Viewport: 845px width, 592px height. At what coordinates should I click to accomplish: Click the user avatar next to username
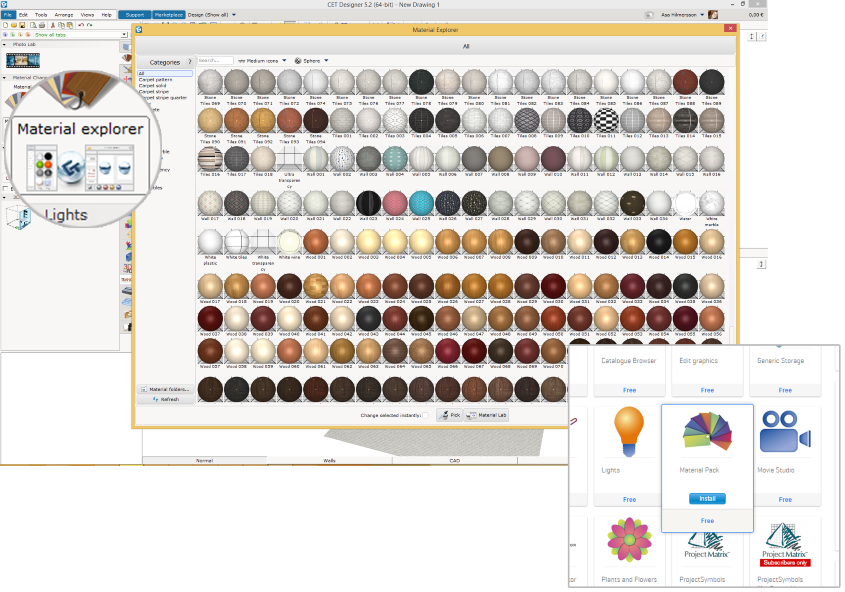point(713,15)
